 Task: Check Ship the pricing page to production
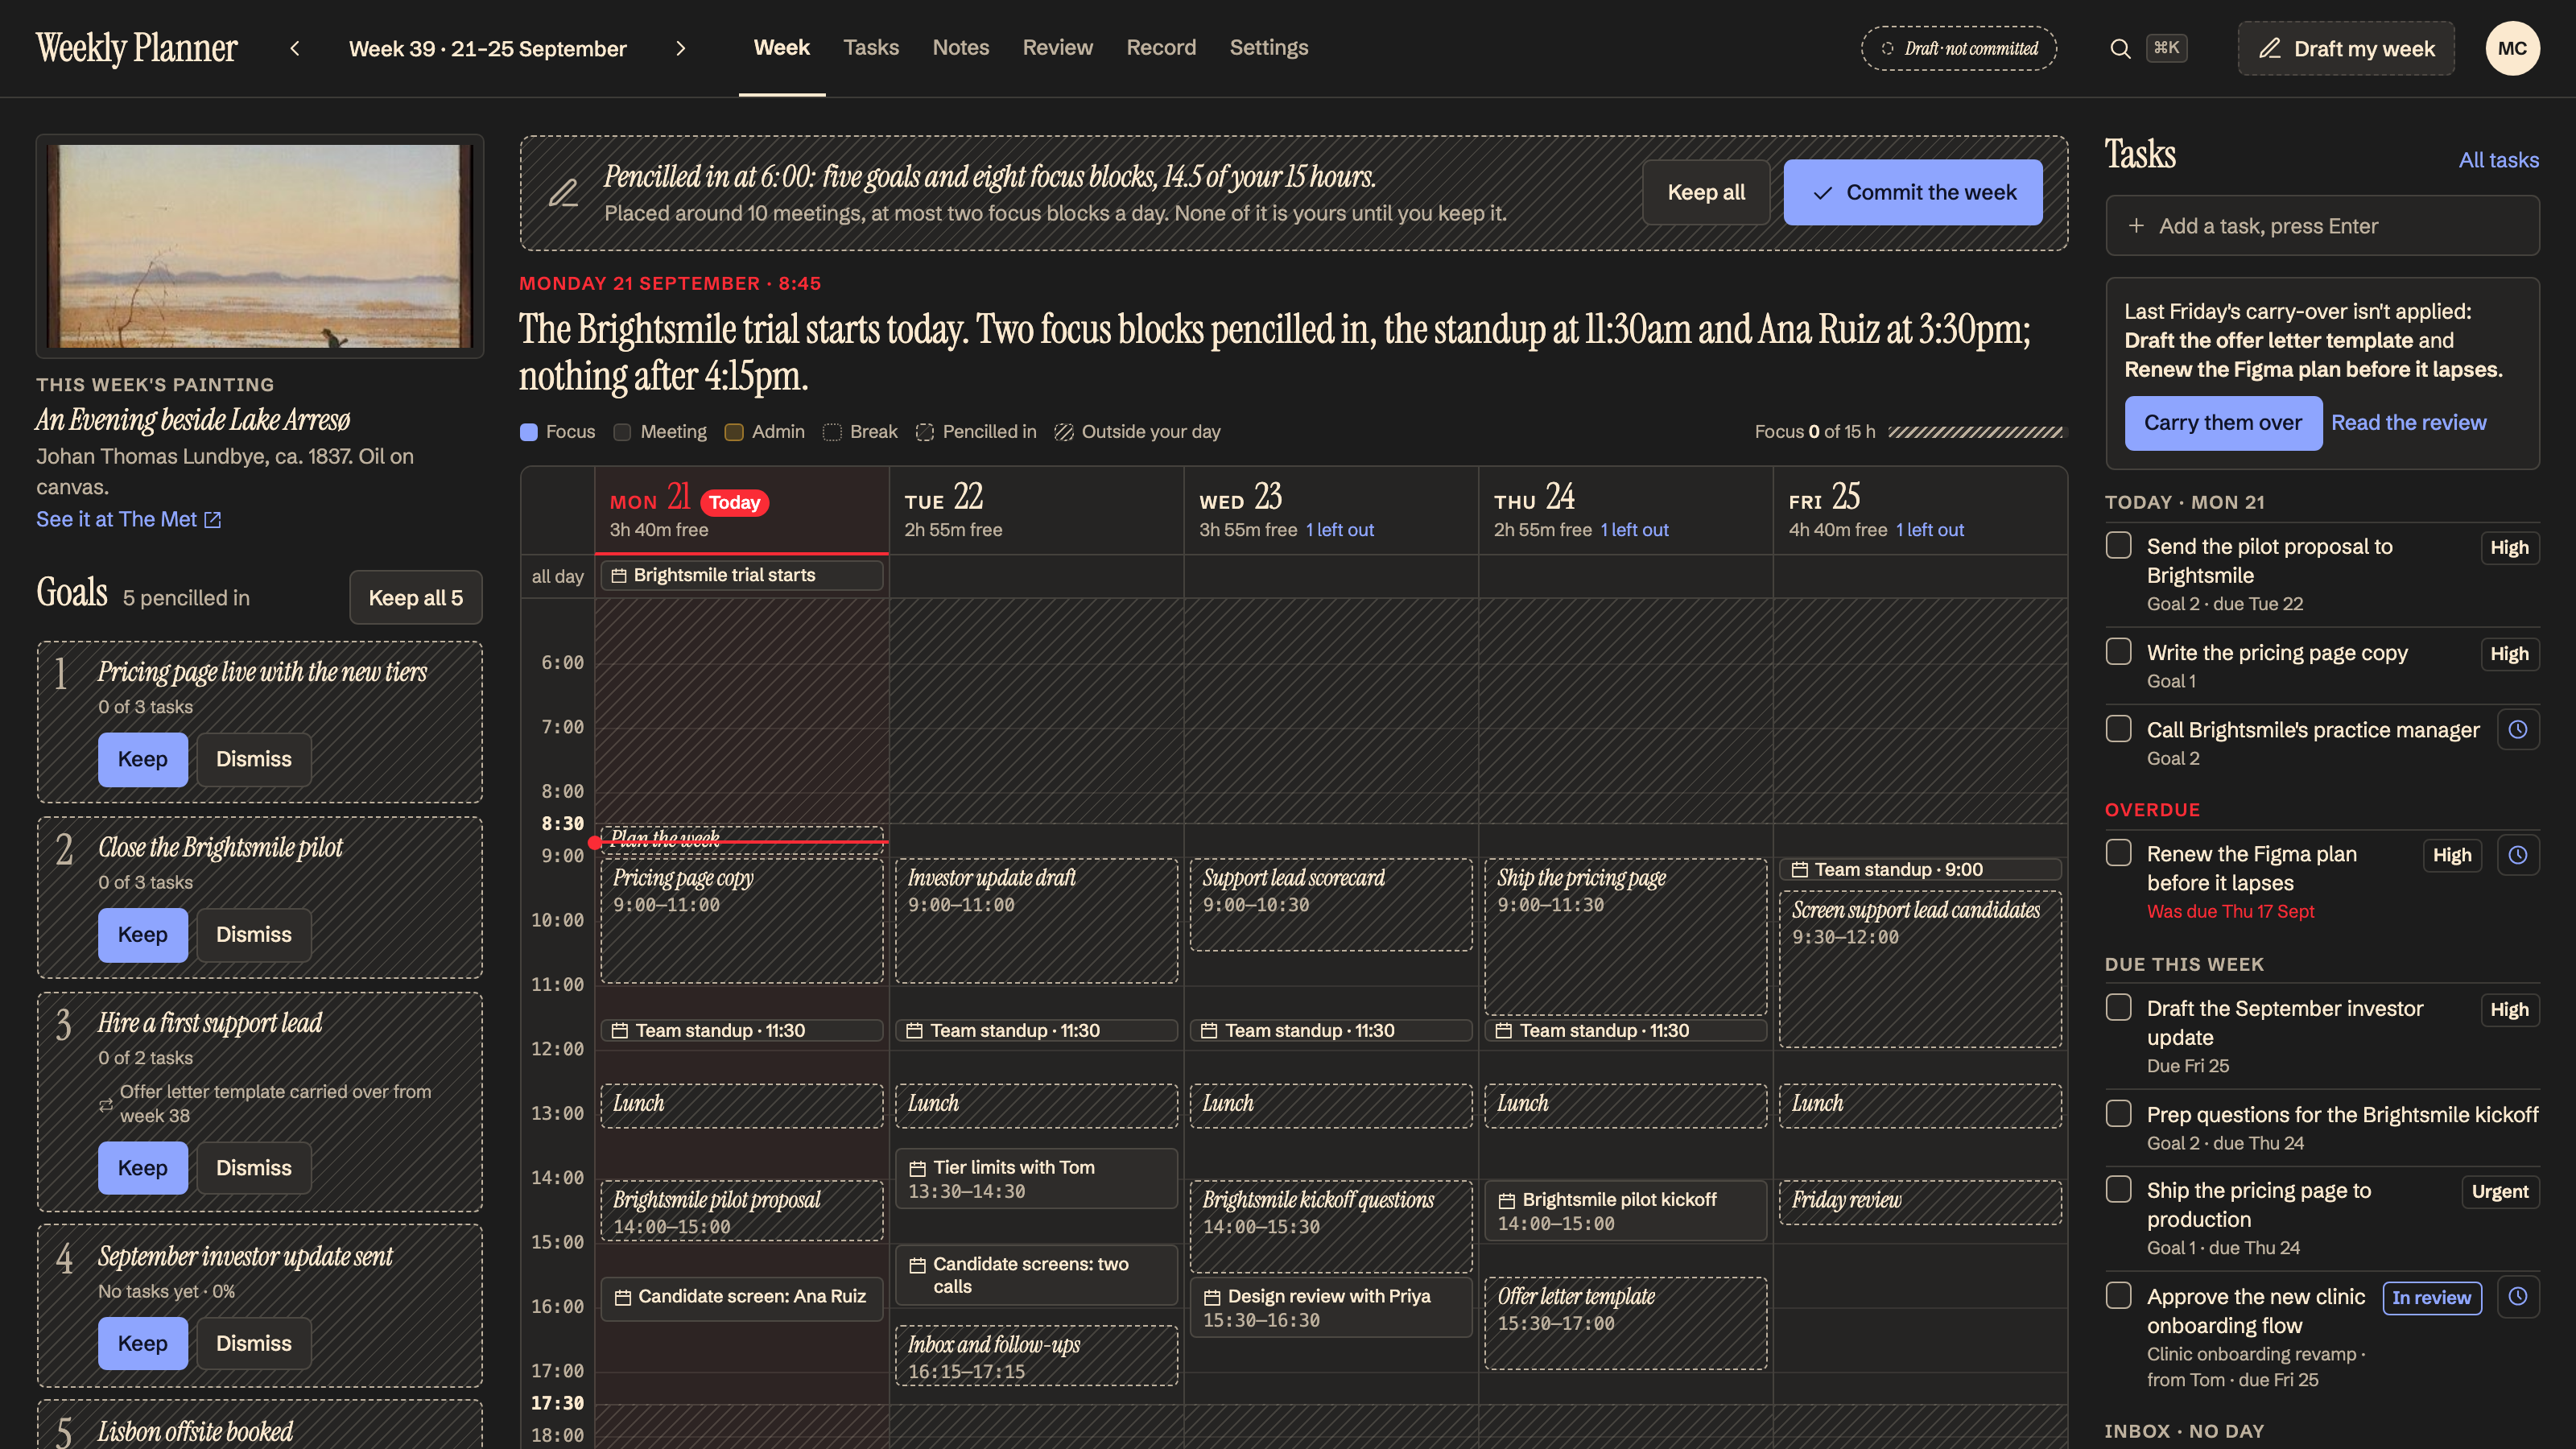pyautogui.click(x=2118, y=1189)
